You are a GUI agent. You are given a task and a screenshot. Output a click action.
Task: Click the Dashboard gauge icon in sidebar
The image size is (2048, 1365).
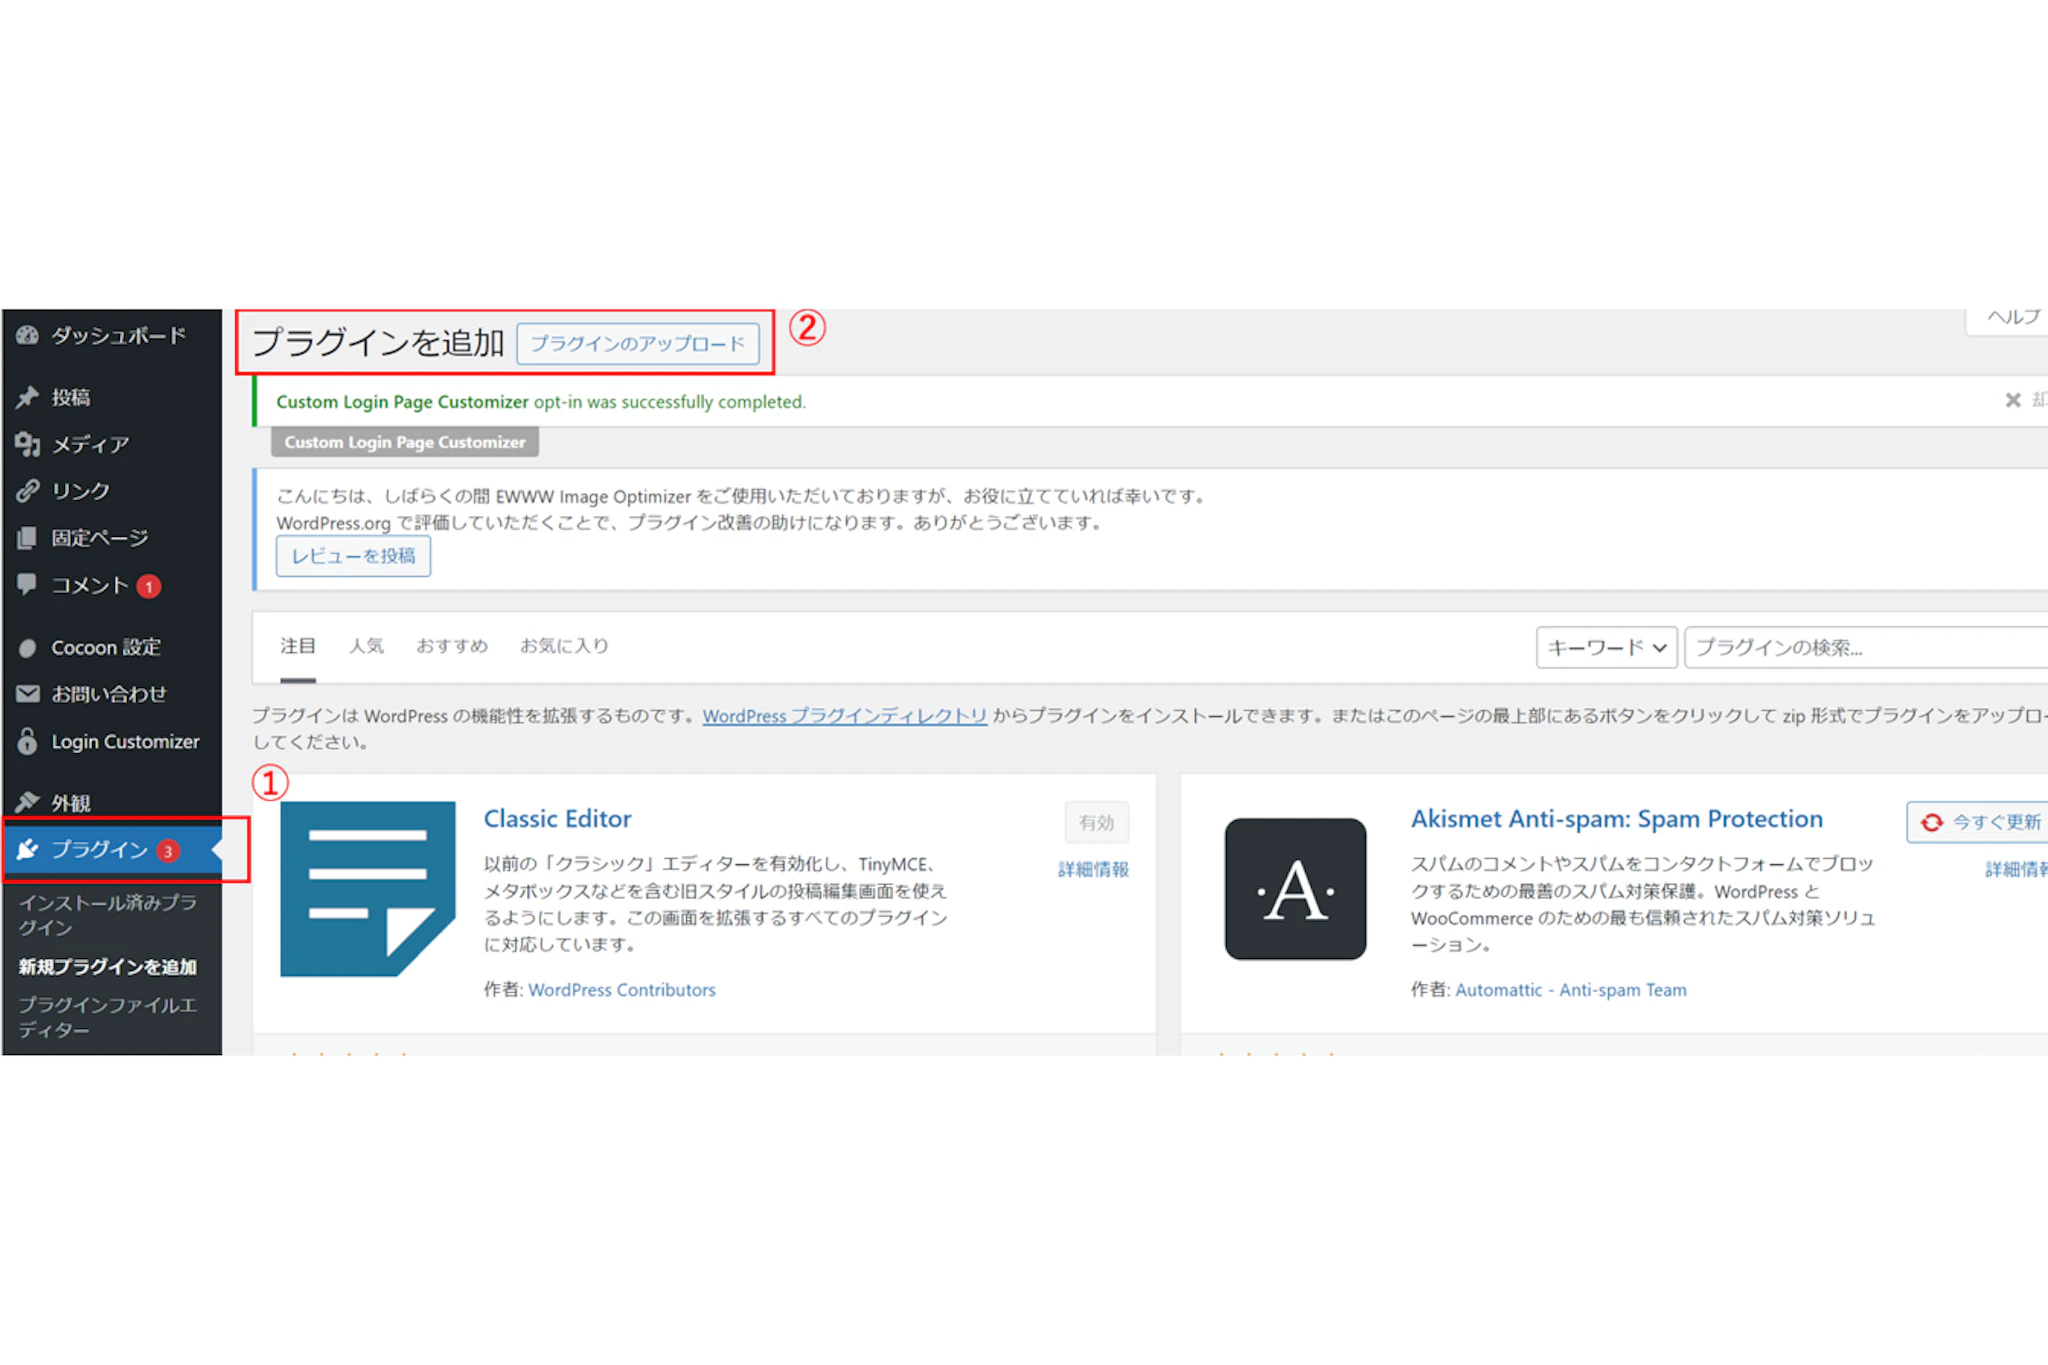coord(28,335)
